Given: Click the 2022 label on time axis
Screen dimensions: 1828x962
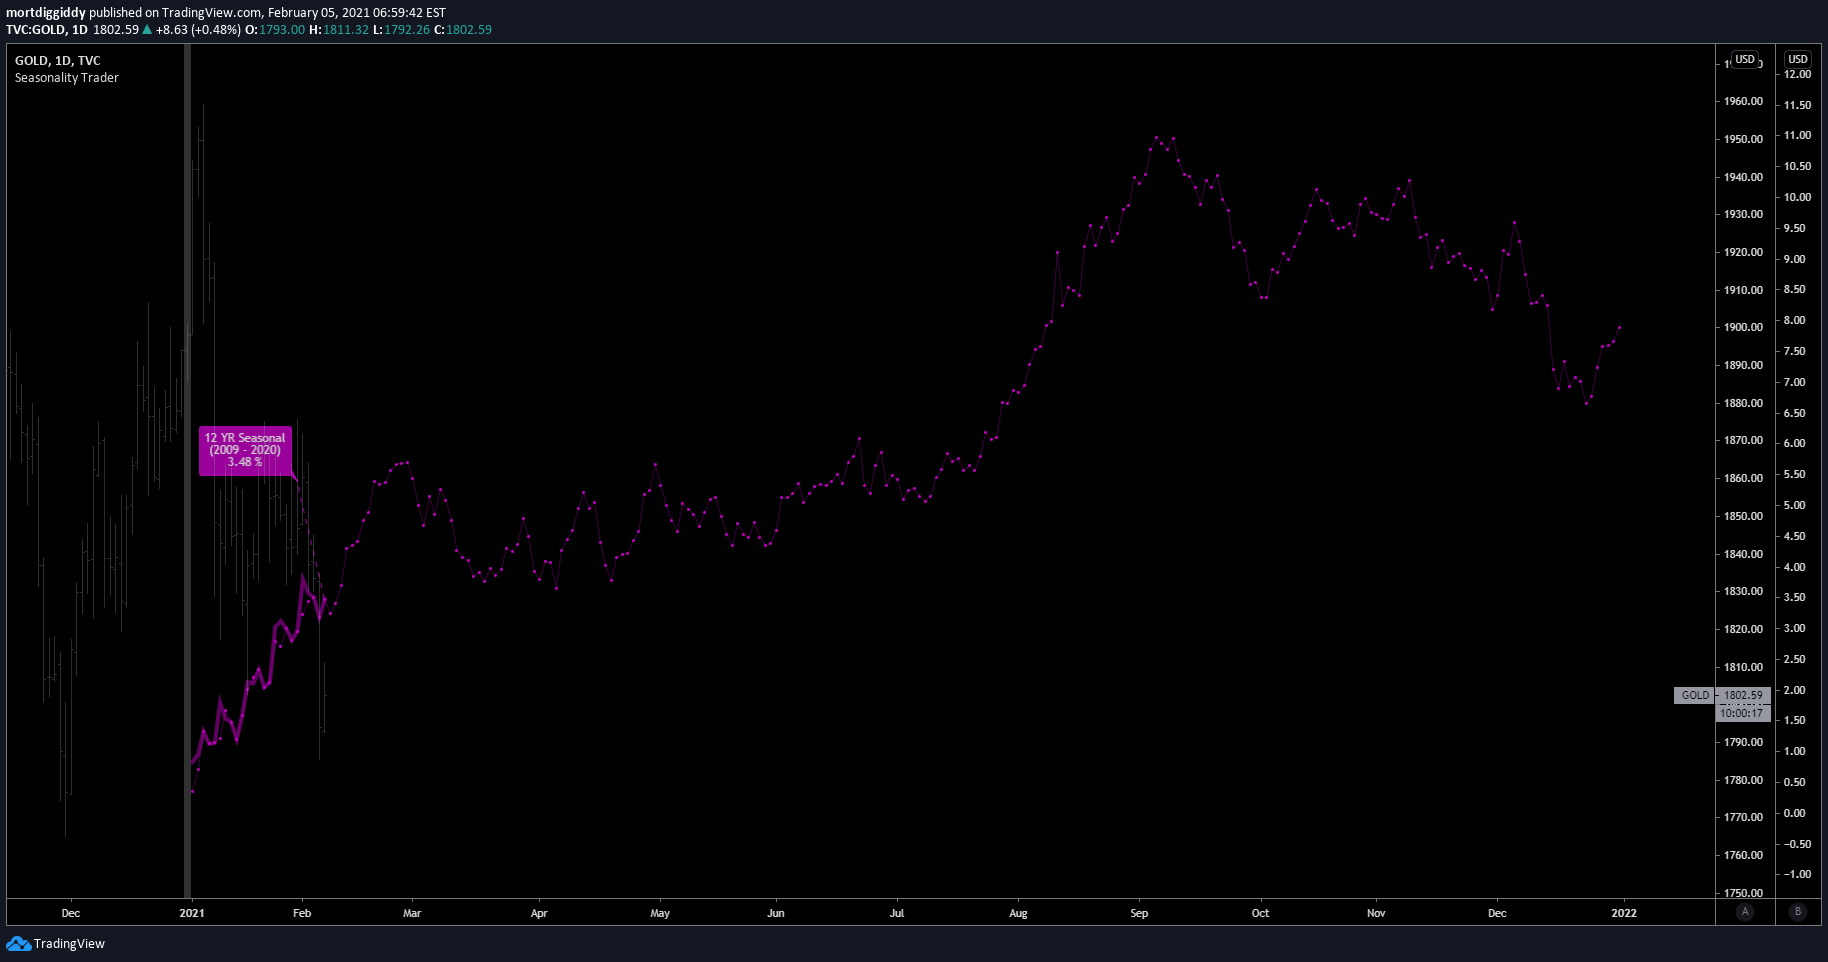Looking at the screenshot, I should pyautogui.click(x=1624, y=913).
